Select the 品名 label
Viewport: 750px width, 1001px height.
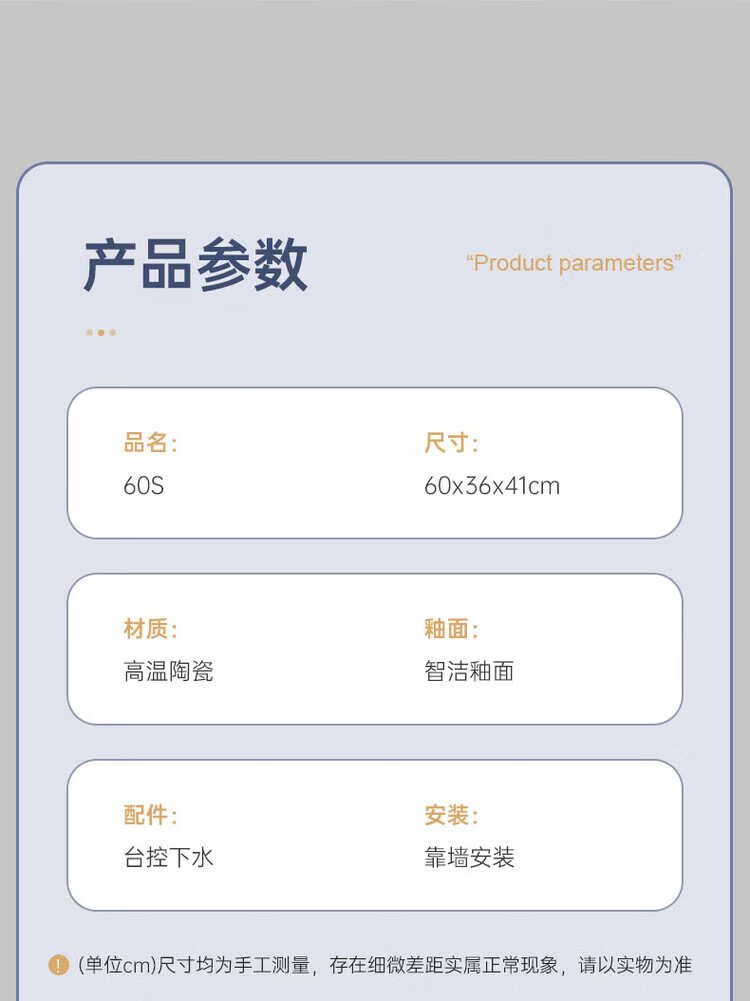[x=150, y=443]
